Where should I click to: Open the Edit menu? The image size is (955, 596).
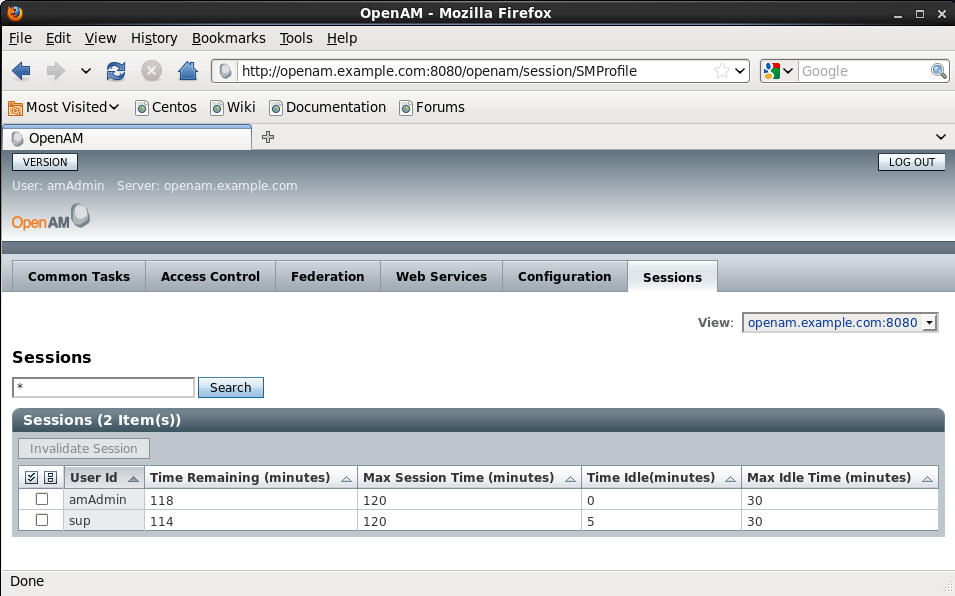click(x=58, y=38)
